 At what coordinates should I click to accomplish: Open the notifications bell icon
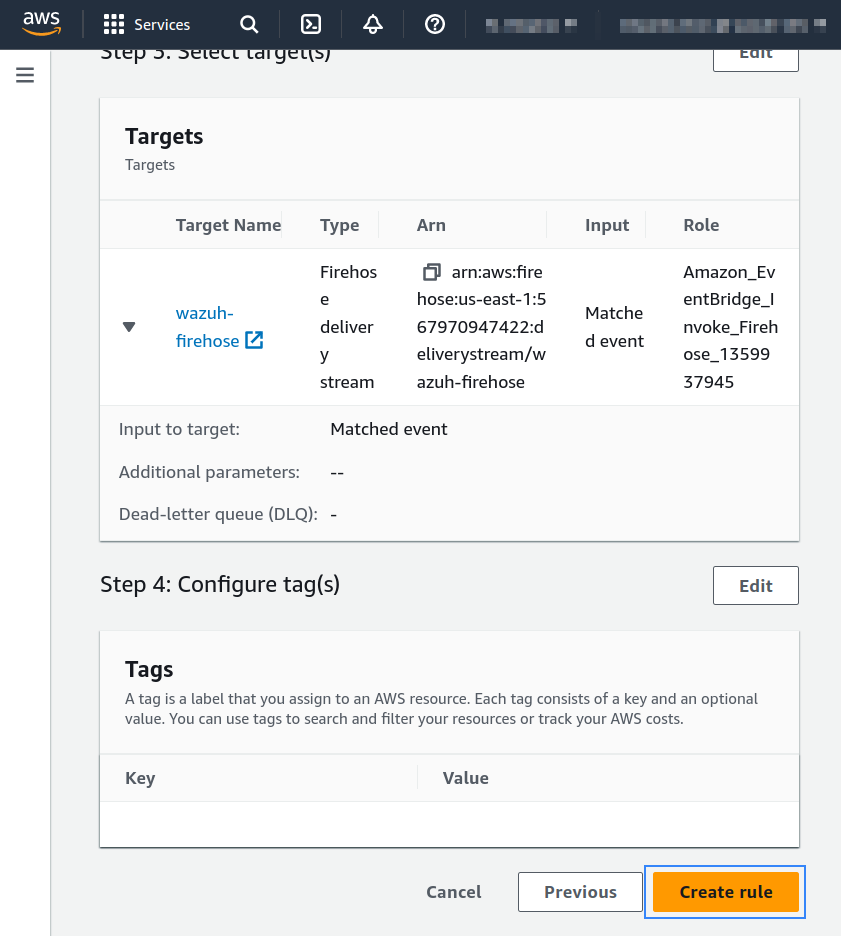[373, 24]
